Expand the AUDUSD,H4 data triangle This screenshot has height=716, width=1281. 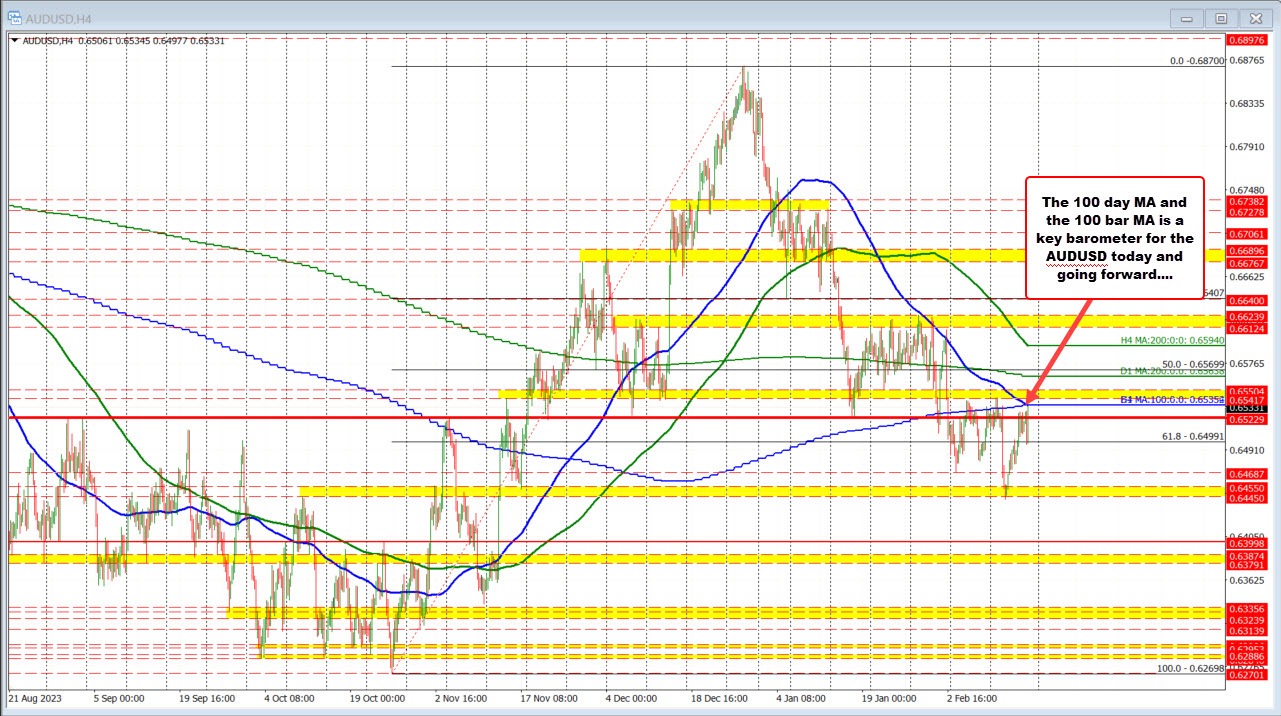tap(16, 41)
